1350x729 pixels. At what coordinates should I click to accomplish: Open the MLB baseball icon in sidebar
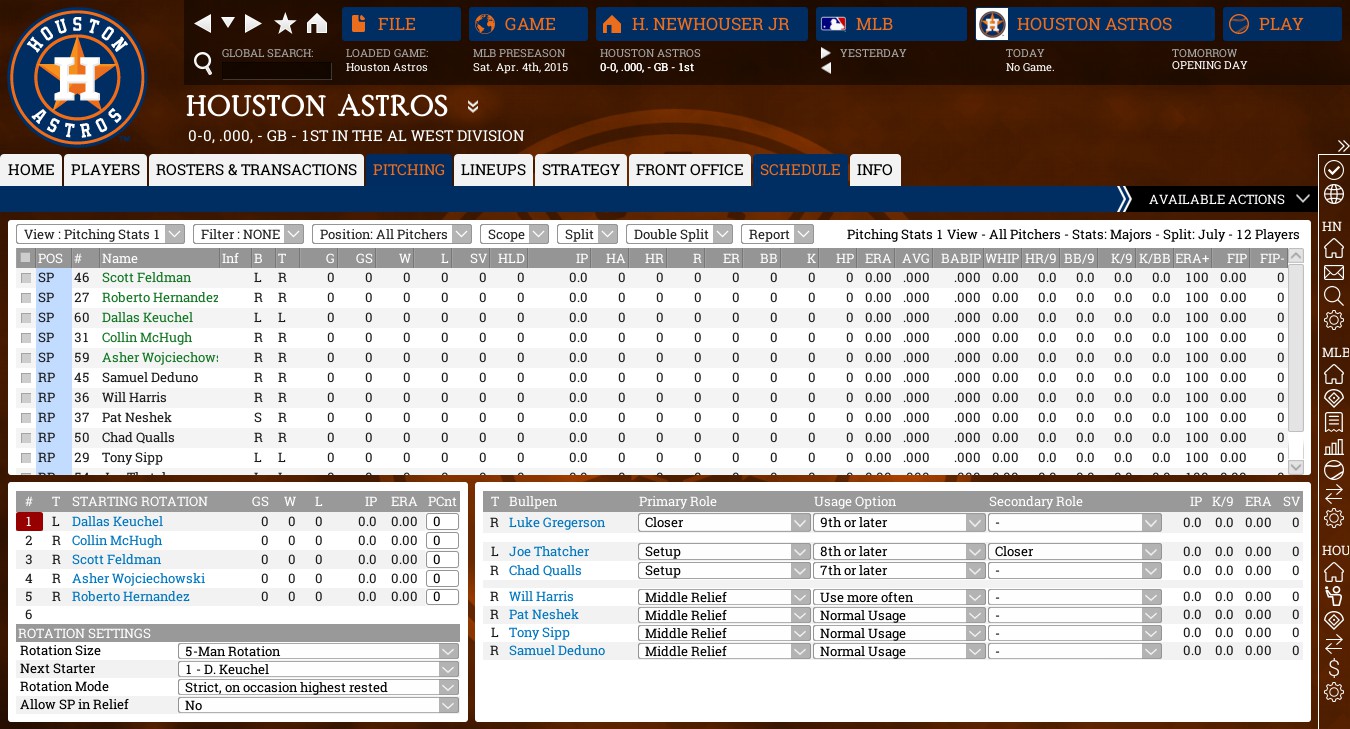[x=1333, y=470]
